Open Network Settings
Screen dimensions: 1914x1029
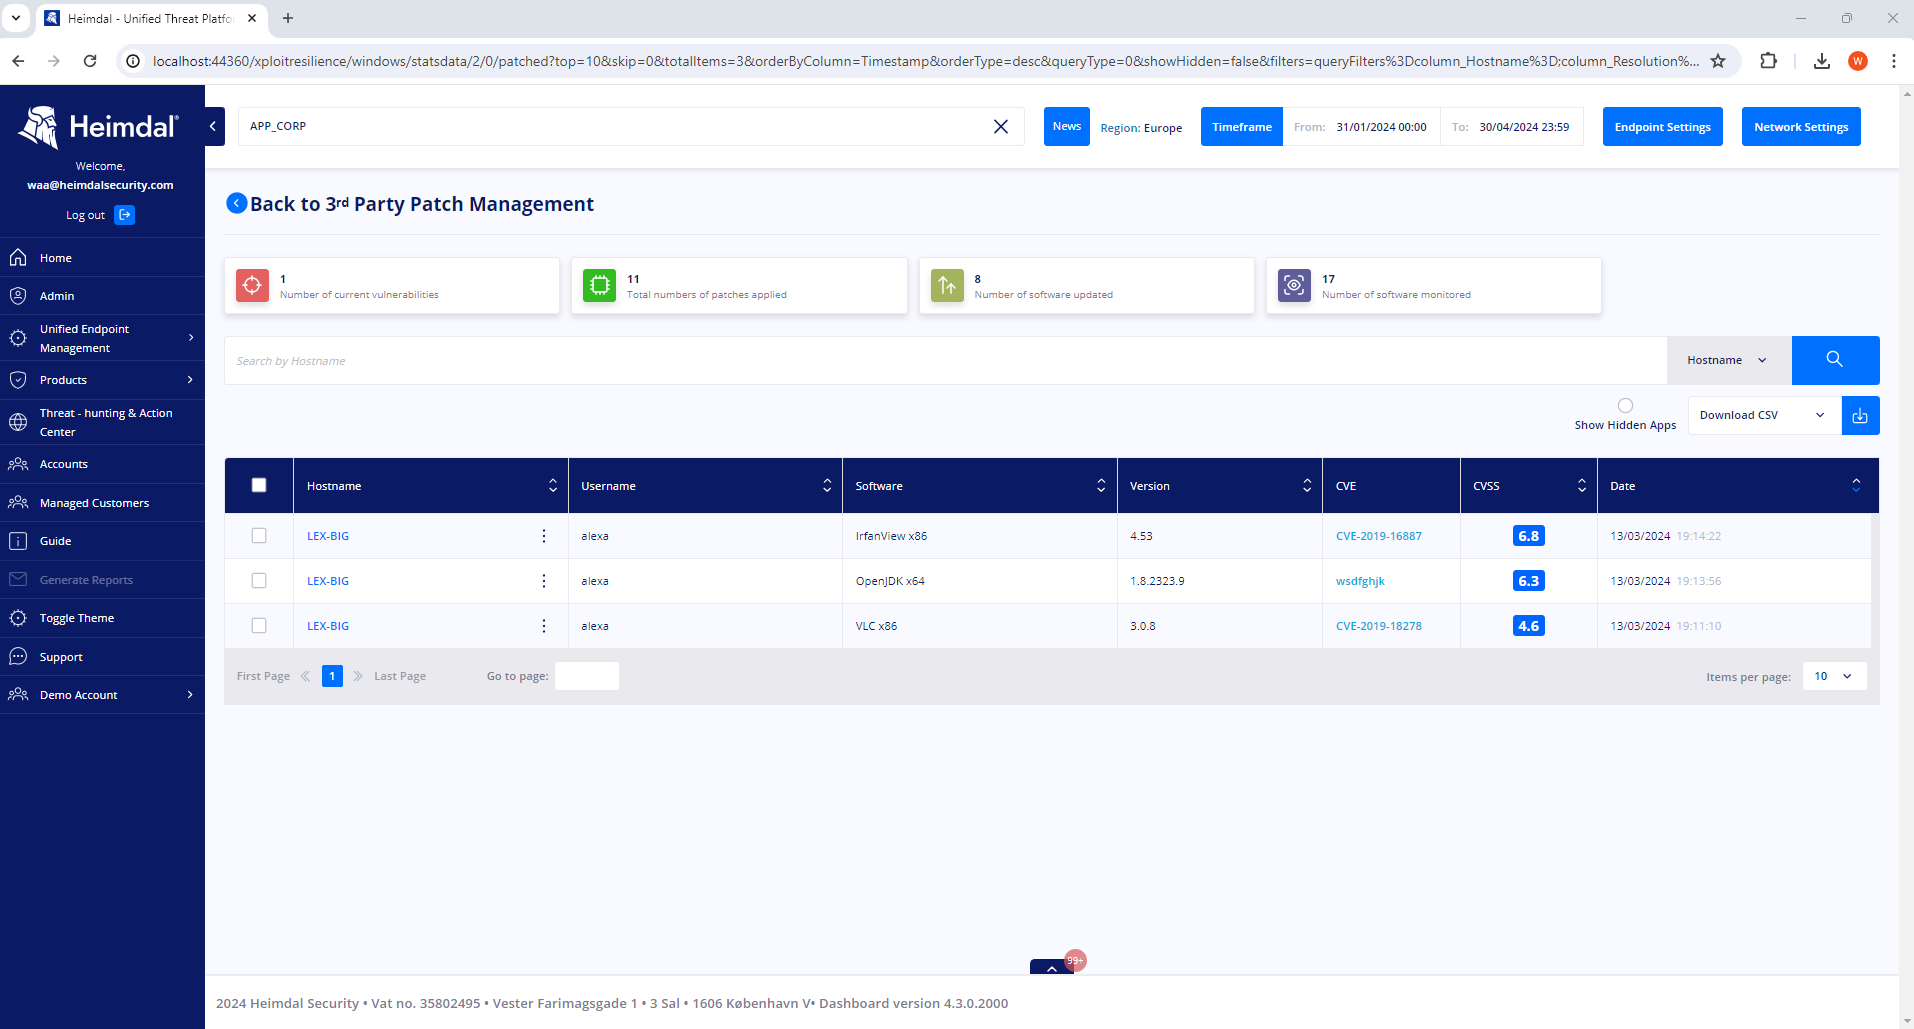click(1801, 127)
